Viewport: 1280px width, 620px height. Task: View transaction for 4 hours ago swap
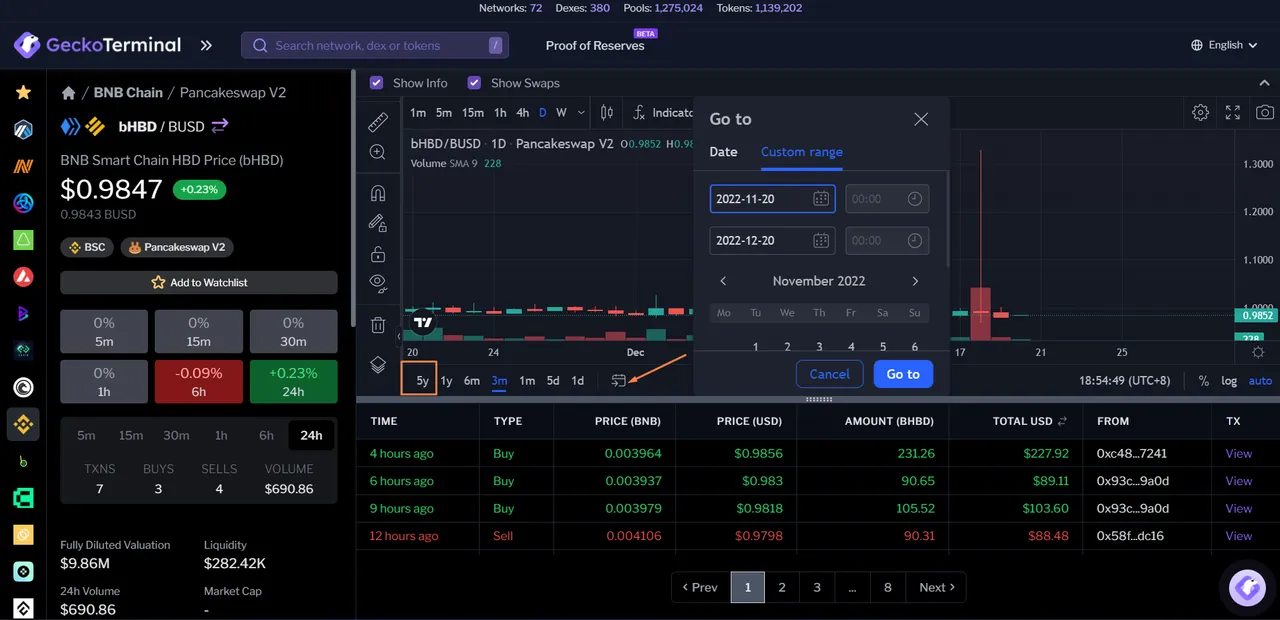[1238, 453]
